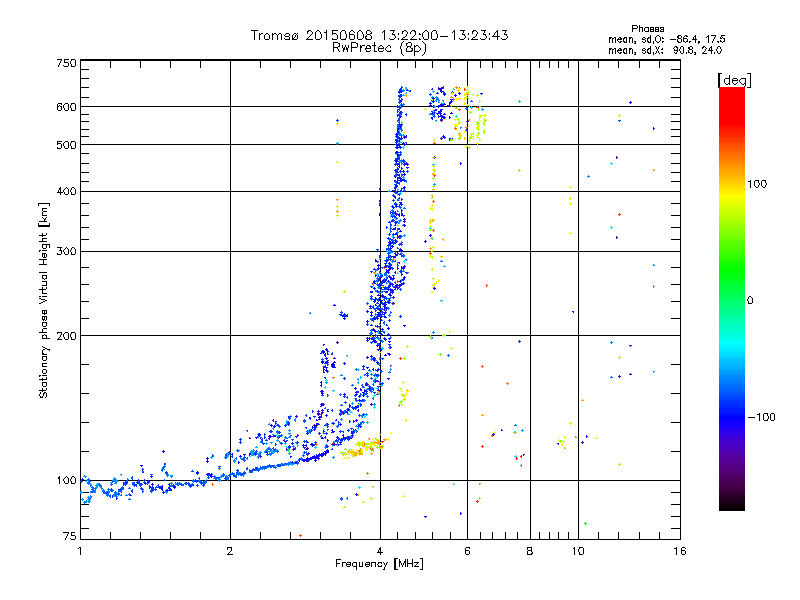800x600 pixels.
Task: Click the x-axis '8' tick label
Action: tap(530, 551)
